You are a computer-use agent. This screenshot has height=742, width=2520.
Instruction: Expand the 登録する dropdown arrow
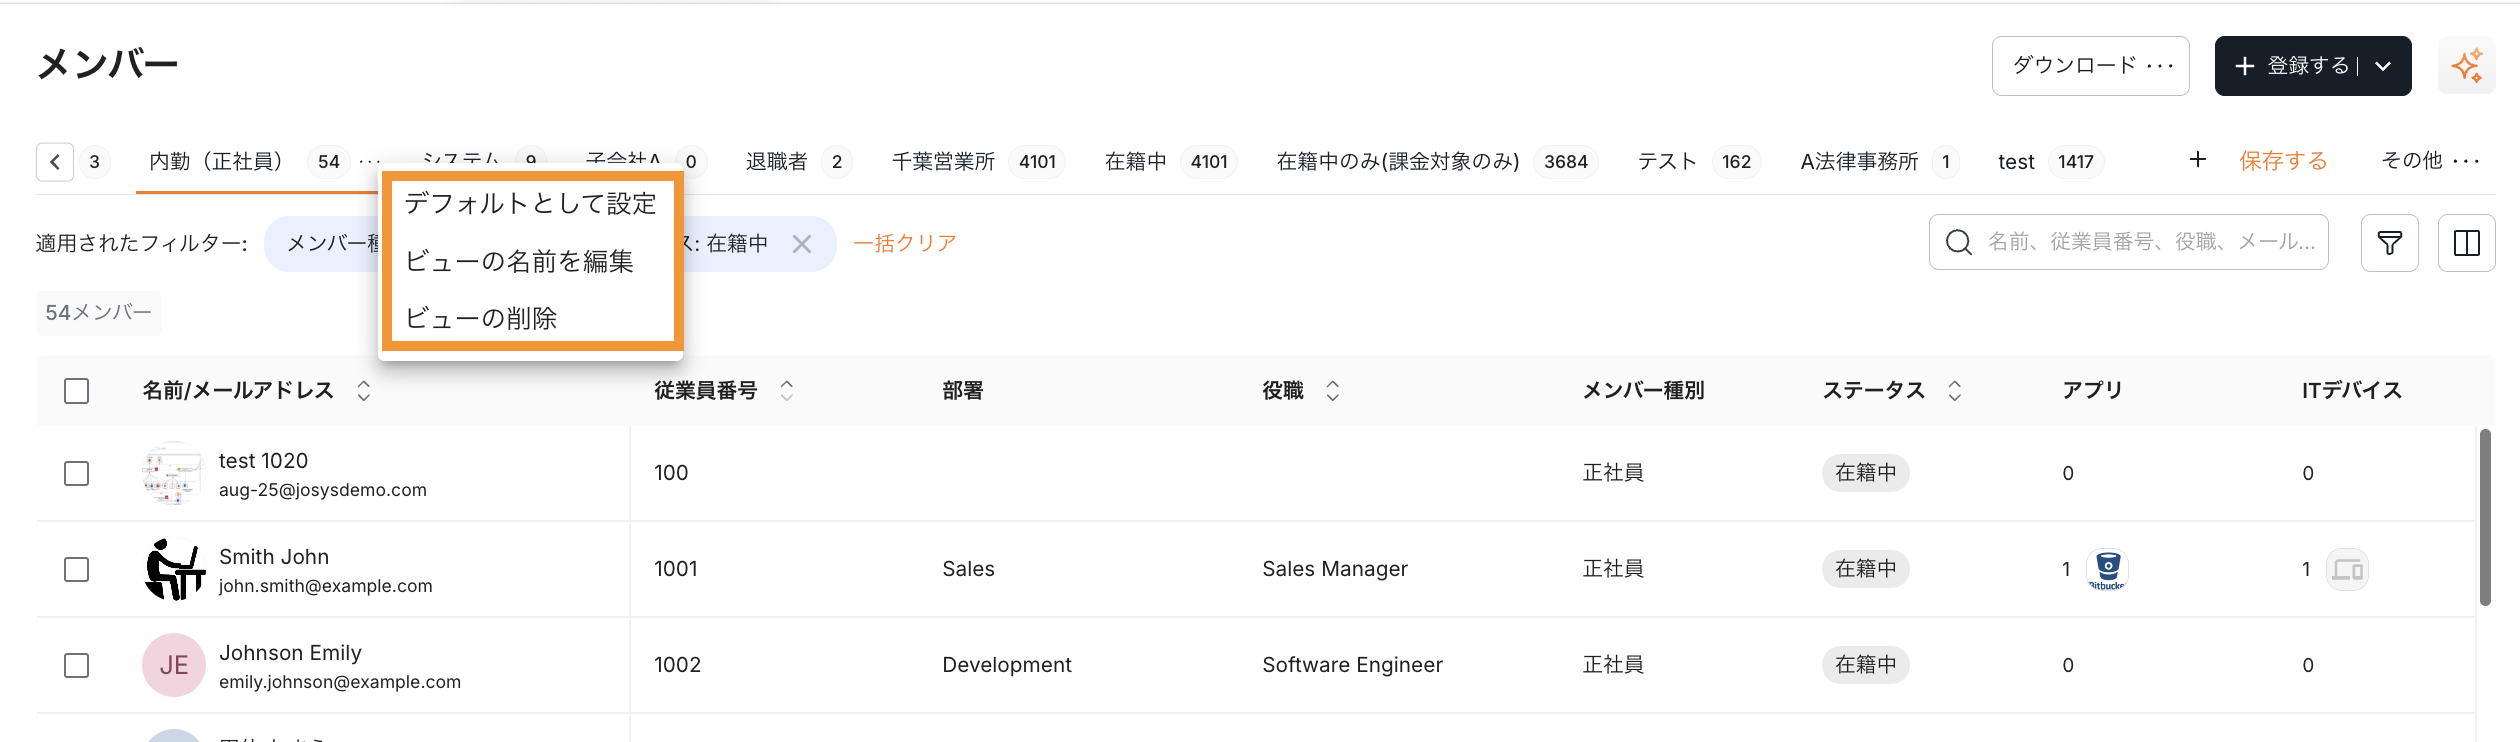pos(2383,66)
